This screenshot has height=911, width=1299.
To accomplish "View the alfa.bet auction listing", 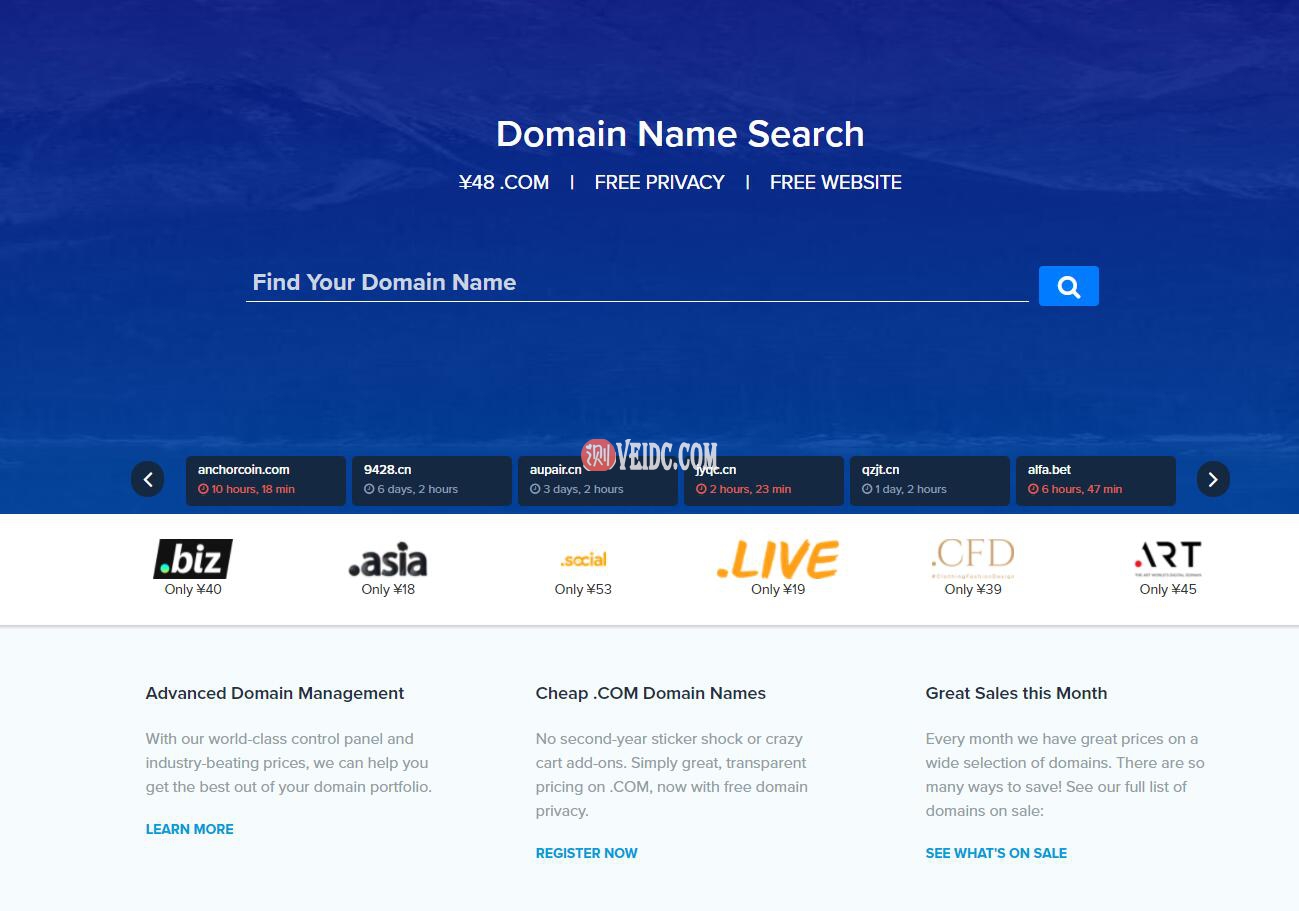I will tap(1095, 480).
